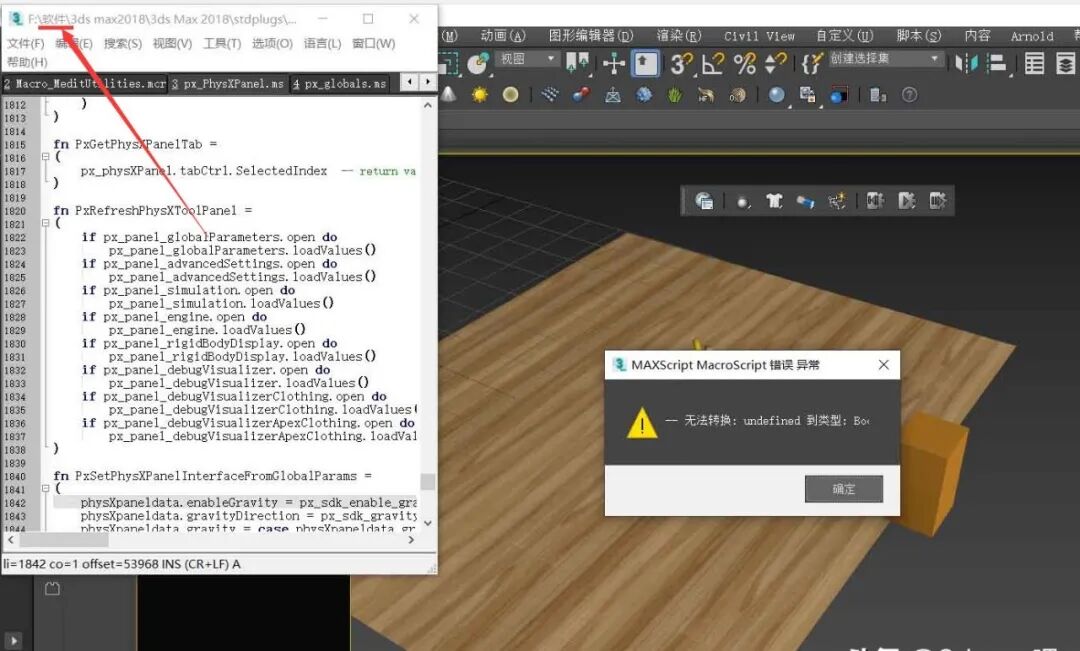1080x651 pixels.
Task: Open Arnold menu in 3ds Max
Action: click(1032, 36)
